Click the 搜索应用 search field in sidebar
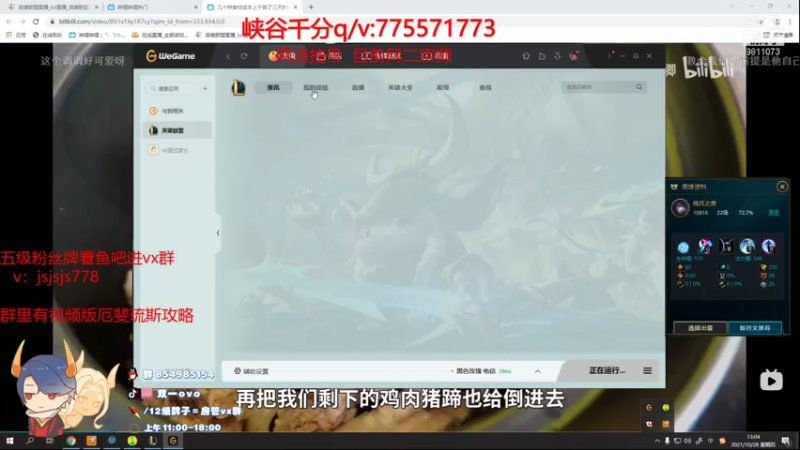This screenshot has height=450, width=800. 172,88
